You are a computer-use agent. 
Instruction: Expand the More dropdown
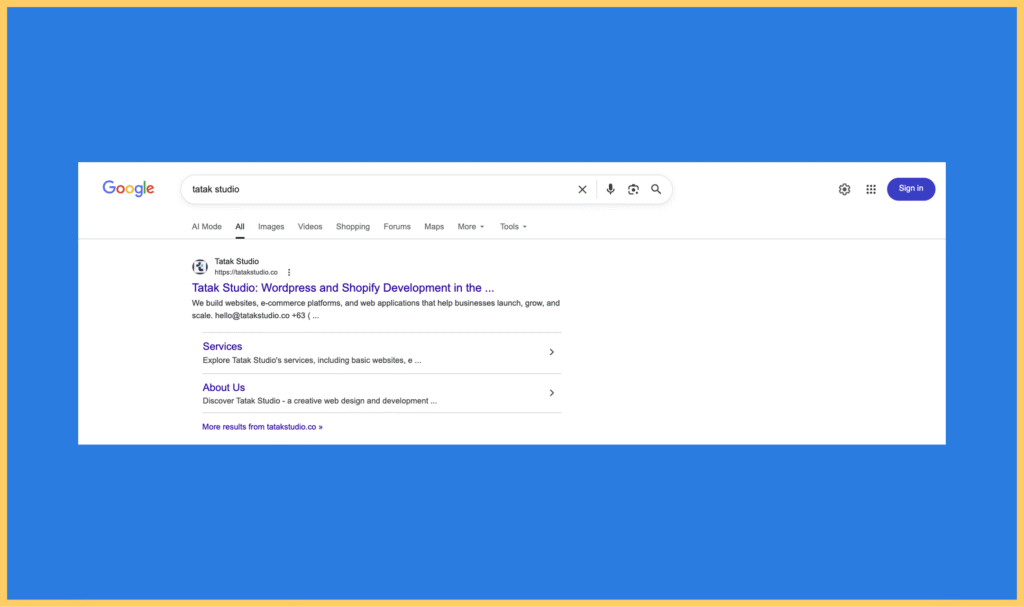471,227
